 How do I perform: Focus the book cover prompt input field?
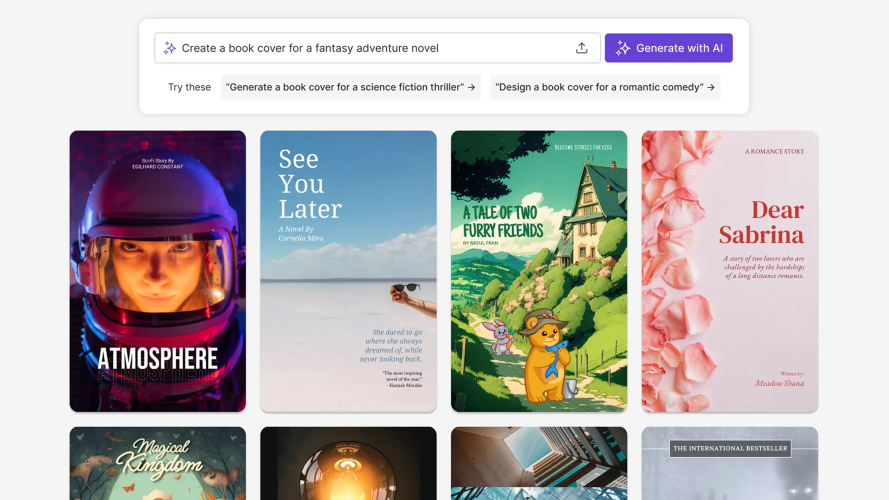[377, 48]
